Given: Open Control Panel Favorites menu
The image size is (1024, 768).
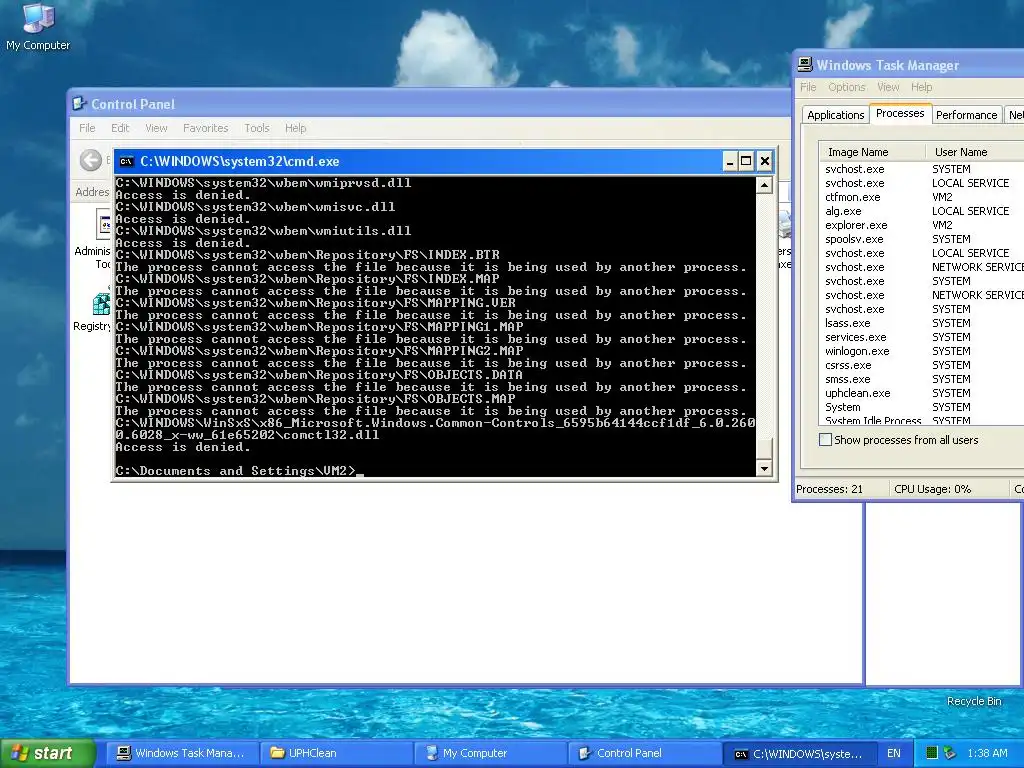Looking at the screenshot, I should [x=206, y=128].
